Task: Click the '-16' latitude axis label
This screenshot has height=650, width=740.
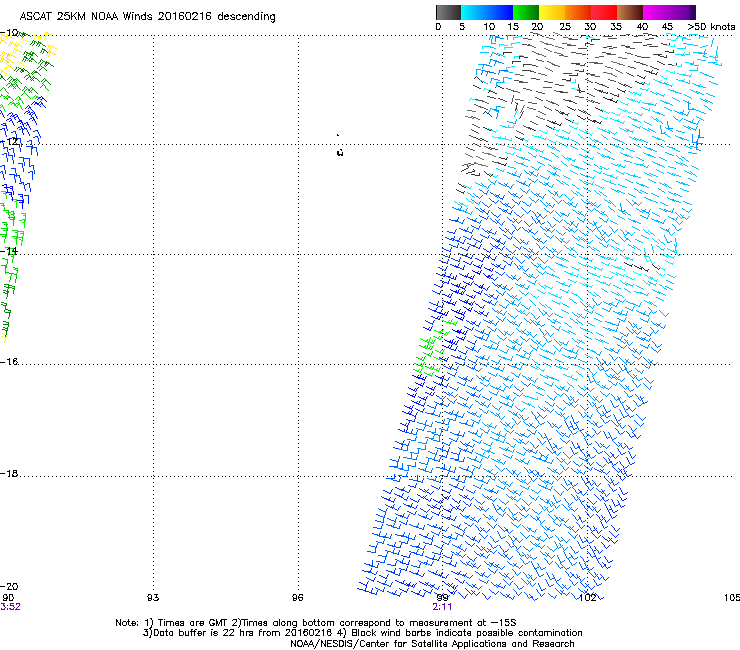Action: (9, 362)
